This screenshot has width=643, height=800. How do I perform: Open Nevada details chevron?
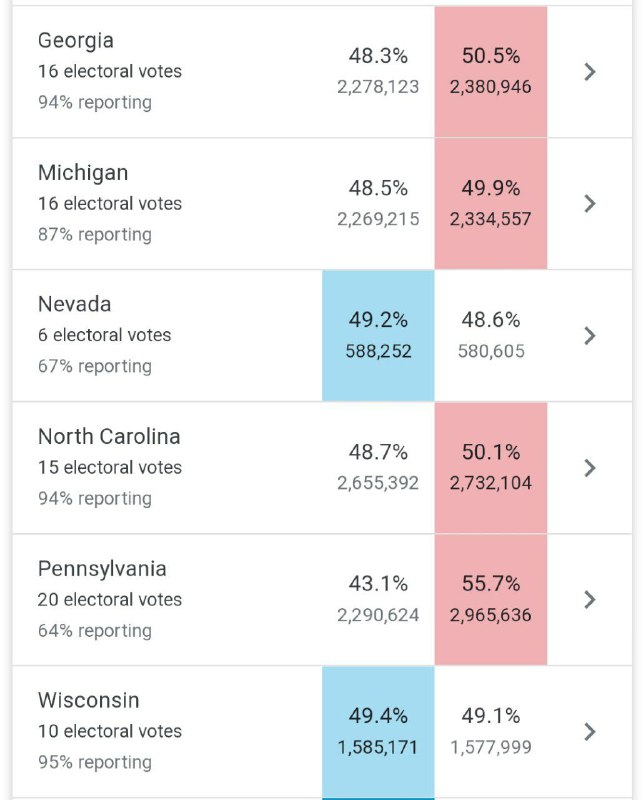click(x=590, y=335)
